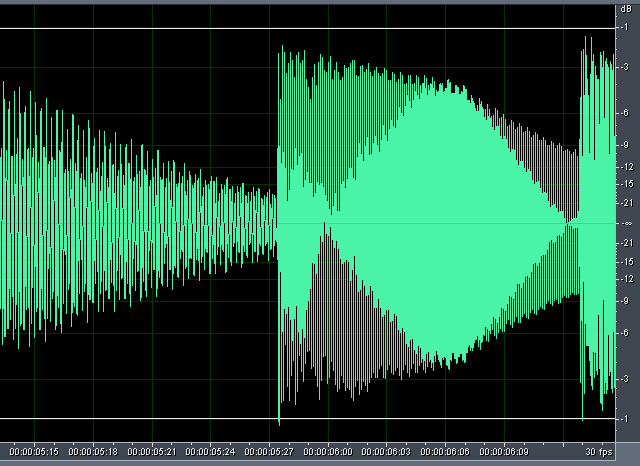The image size is (640, 466).
Task: Jump to 00:00:05:27 on the ruler
Action: tap(269, 452)
